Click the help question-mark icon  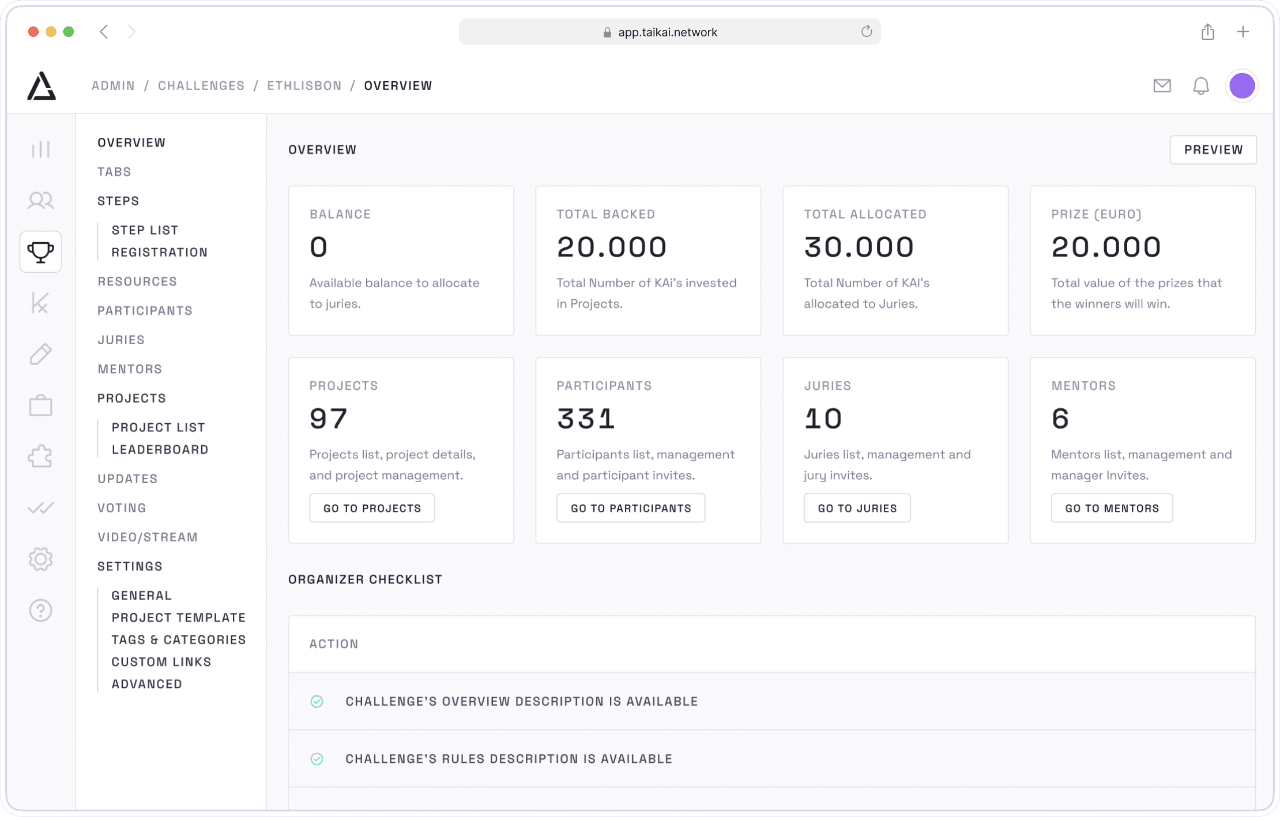coord(40,610)
